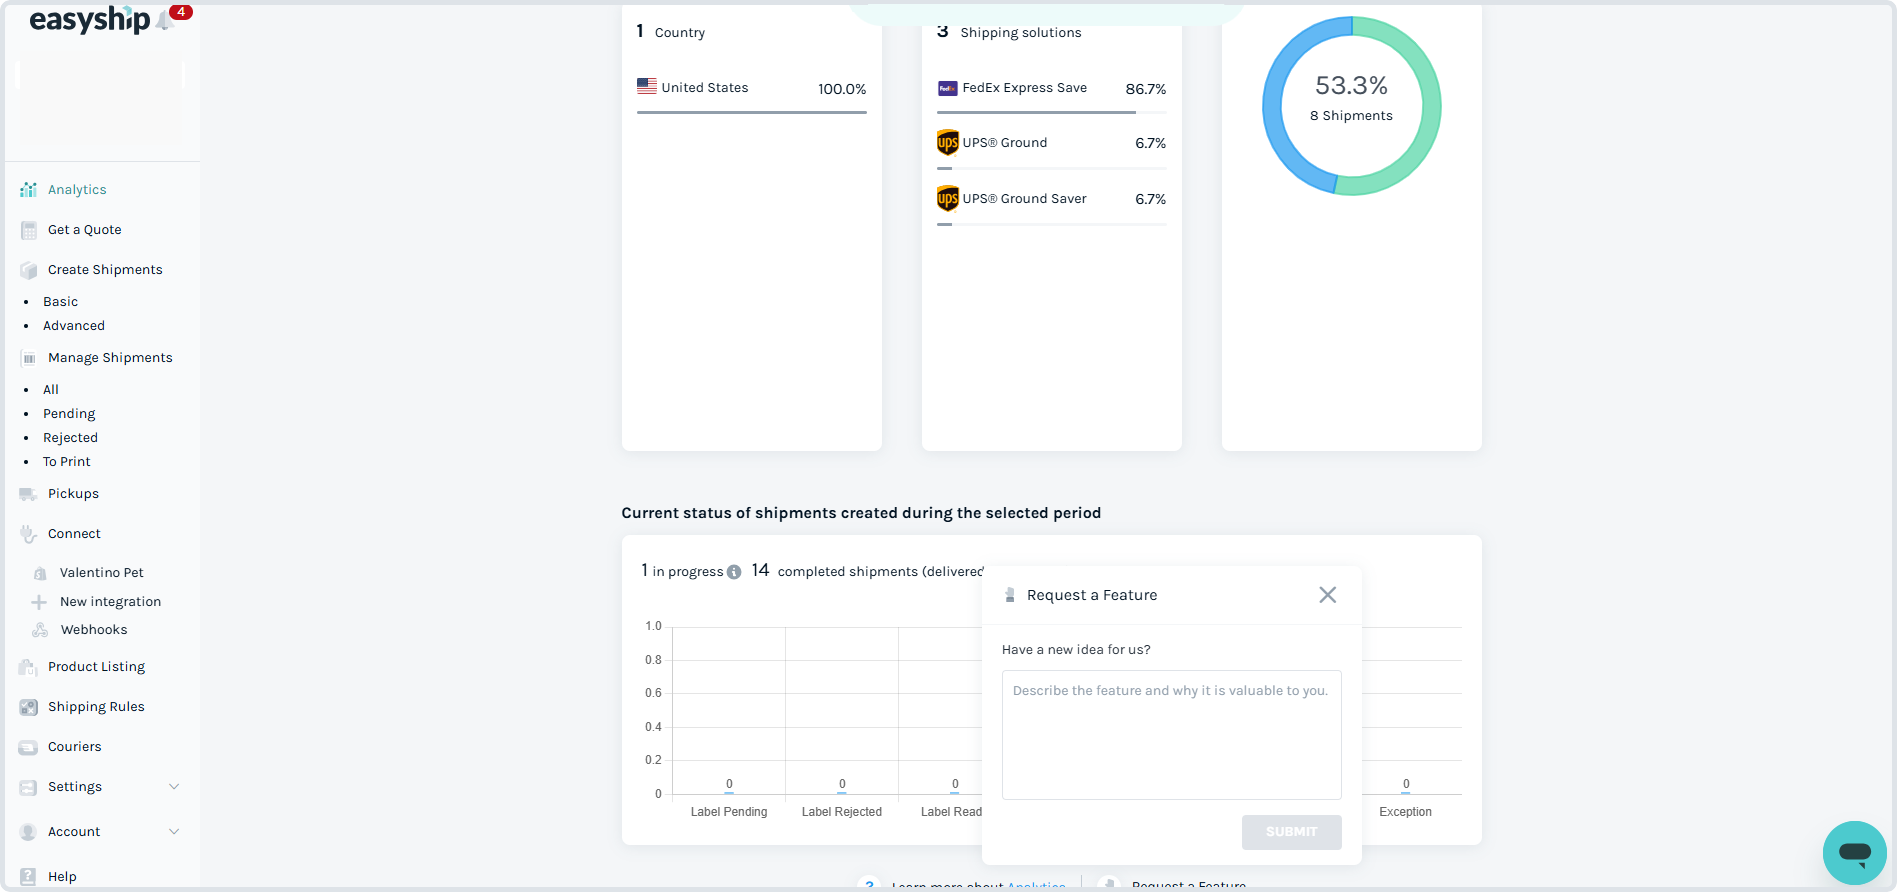The width and height of the screenshot is (1897, 892).
Task: Click the Exception chart label
Action: (x=1405, y=812)
